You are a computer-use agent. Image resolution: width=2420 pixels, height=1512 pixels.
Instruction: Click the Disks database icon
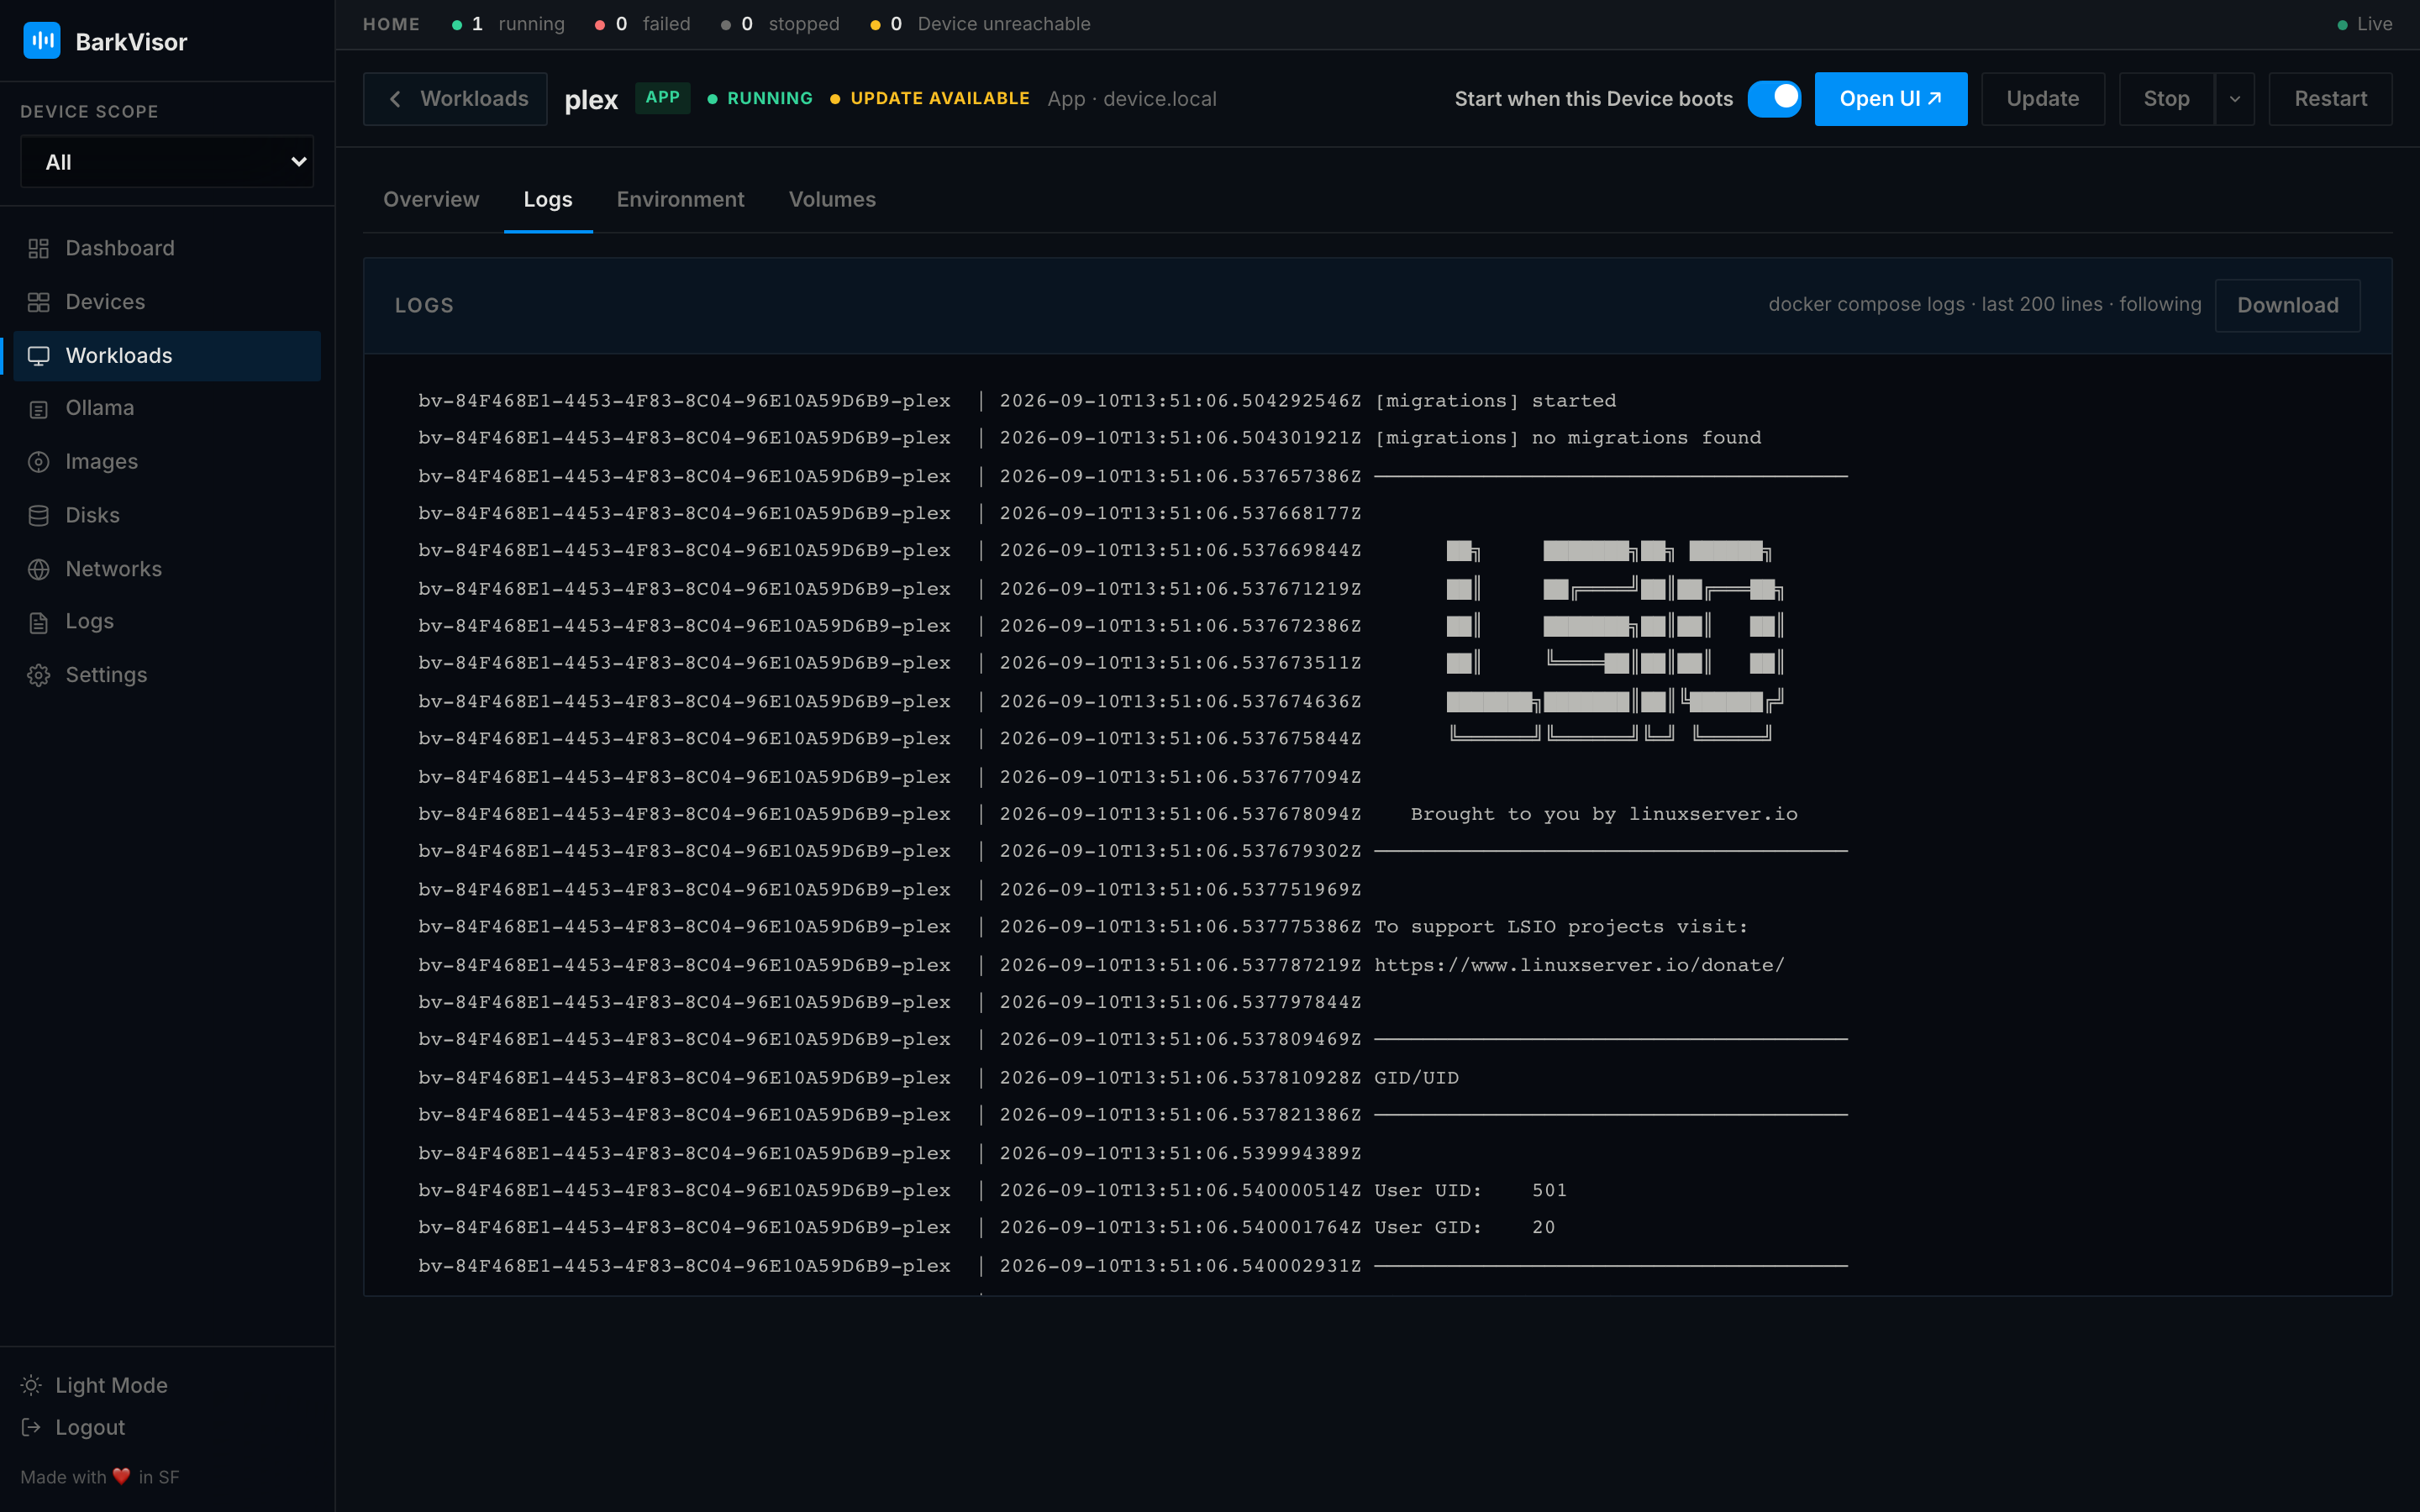pos(38,516)
